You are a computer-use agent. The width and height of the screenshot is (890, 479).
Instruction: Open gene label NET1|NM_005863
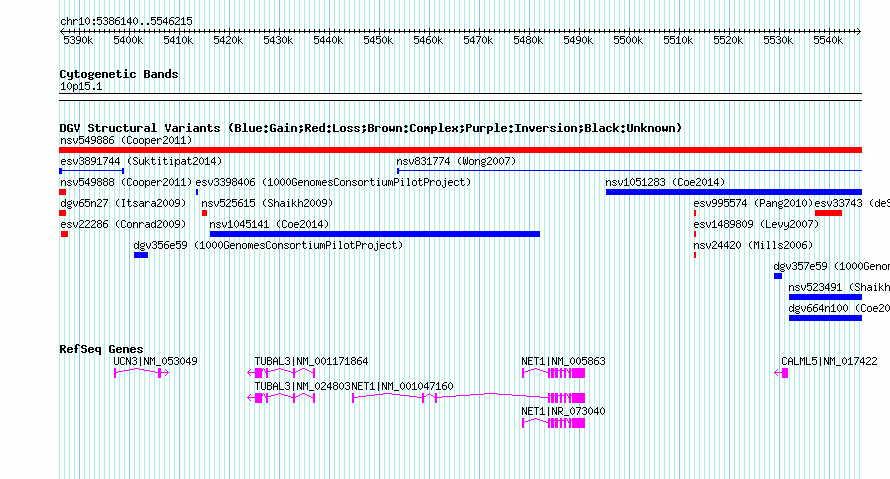tap(563, 361)
